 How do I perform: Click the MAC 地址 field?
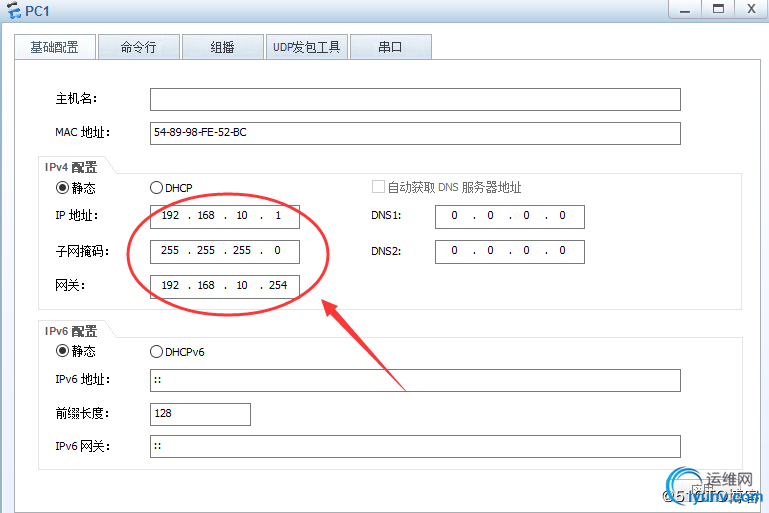(x=415, y=133)
